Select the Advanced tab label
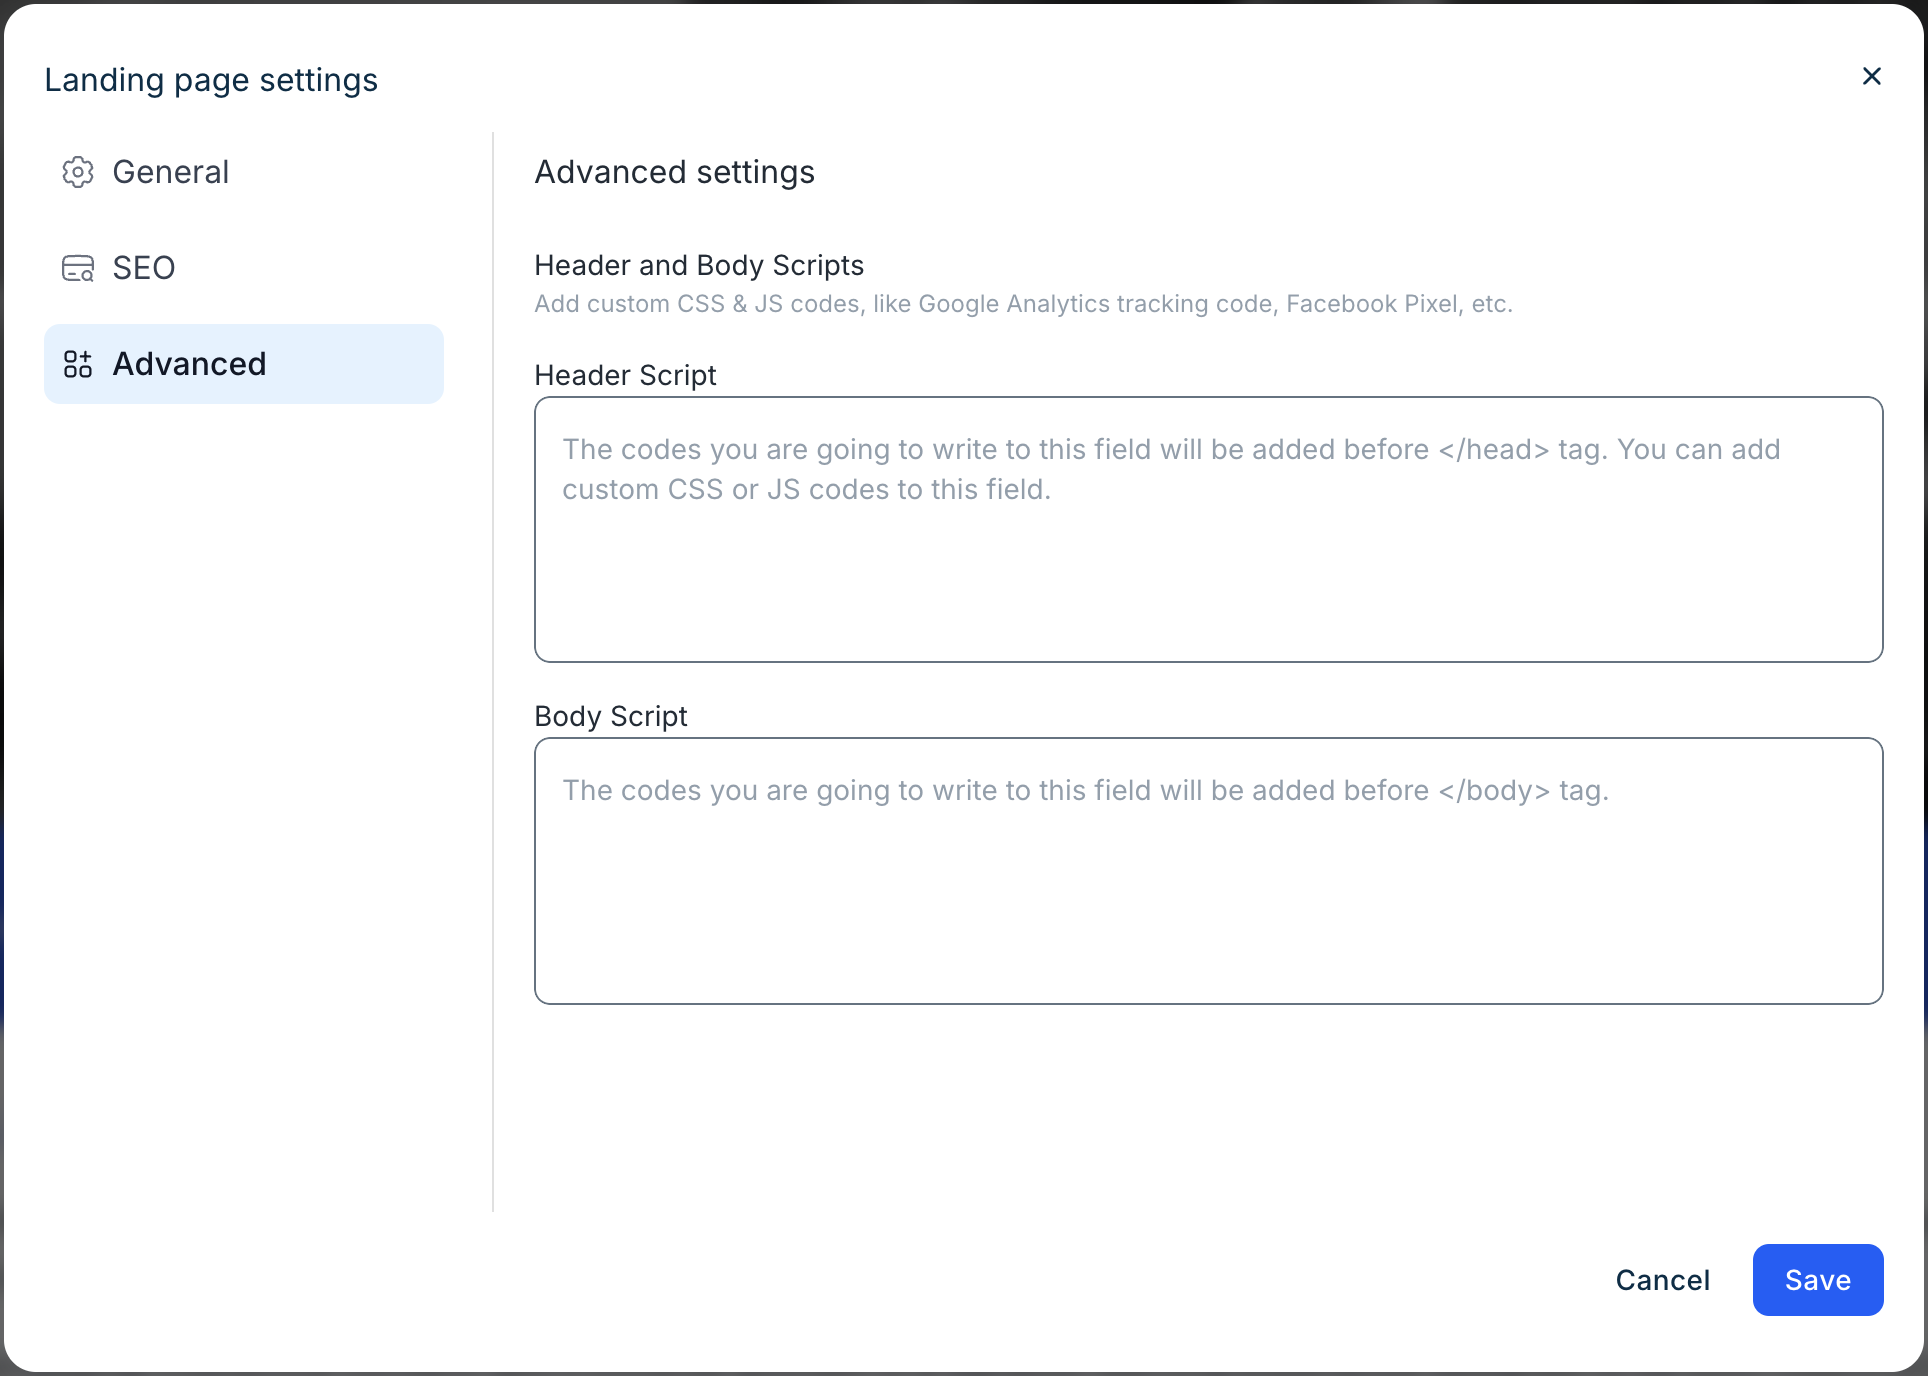Image resolution: width=1928 pixels, height=1376 pixels. click(x=190, y=364)
